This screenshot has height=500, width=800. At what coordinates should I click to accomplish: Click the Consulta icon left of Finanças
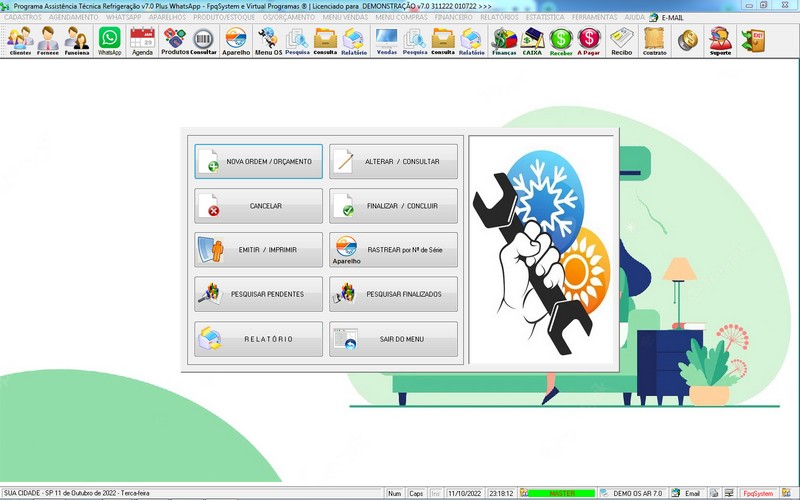tap(443, 41)
